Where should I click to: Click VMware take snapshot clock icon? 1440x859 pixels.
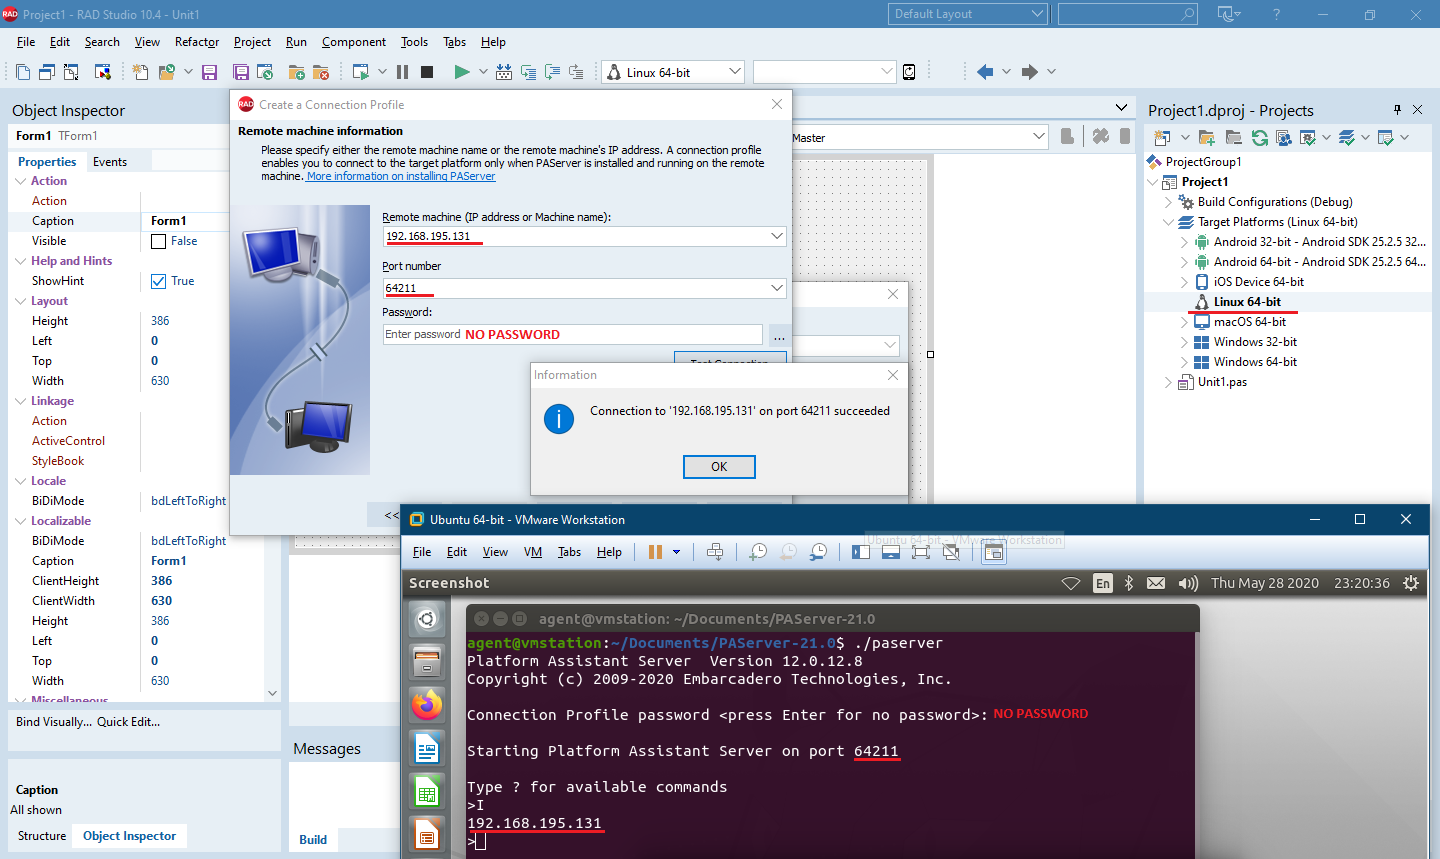tap(758, 552)
